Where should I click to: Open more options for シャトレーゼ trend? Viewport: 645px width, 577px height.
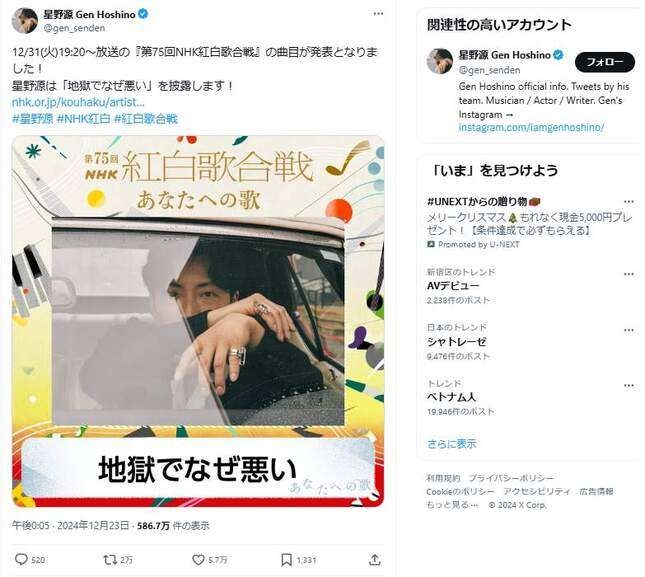[x=629, y=330]
